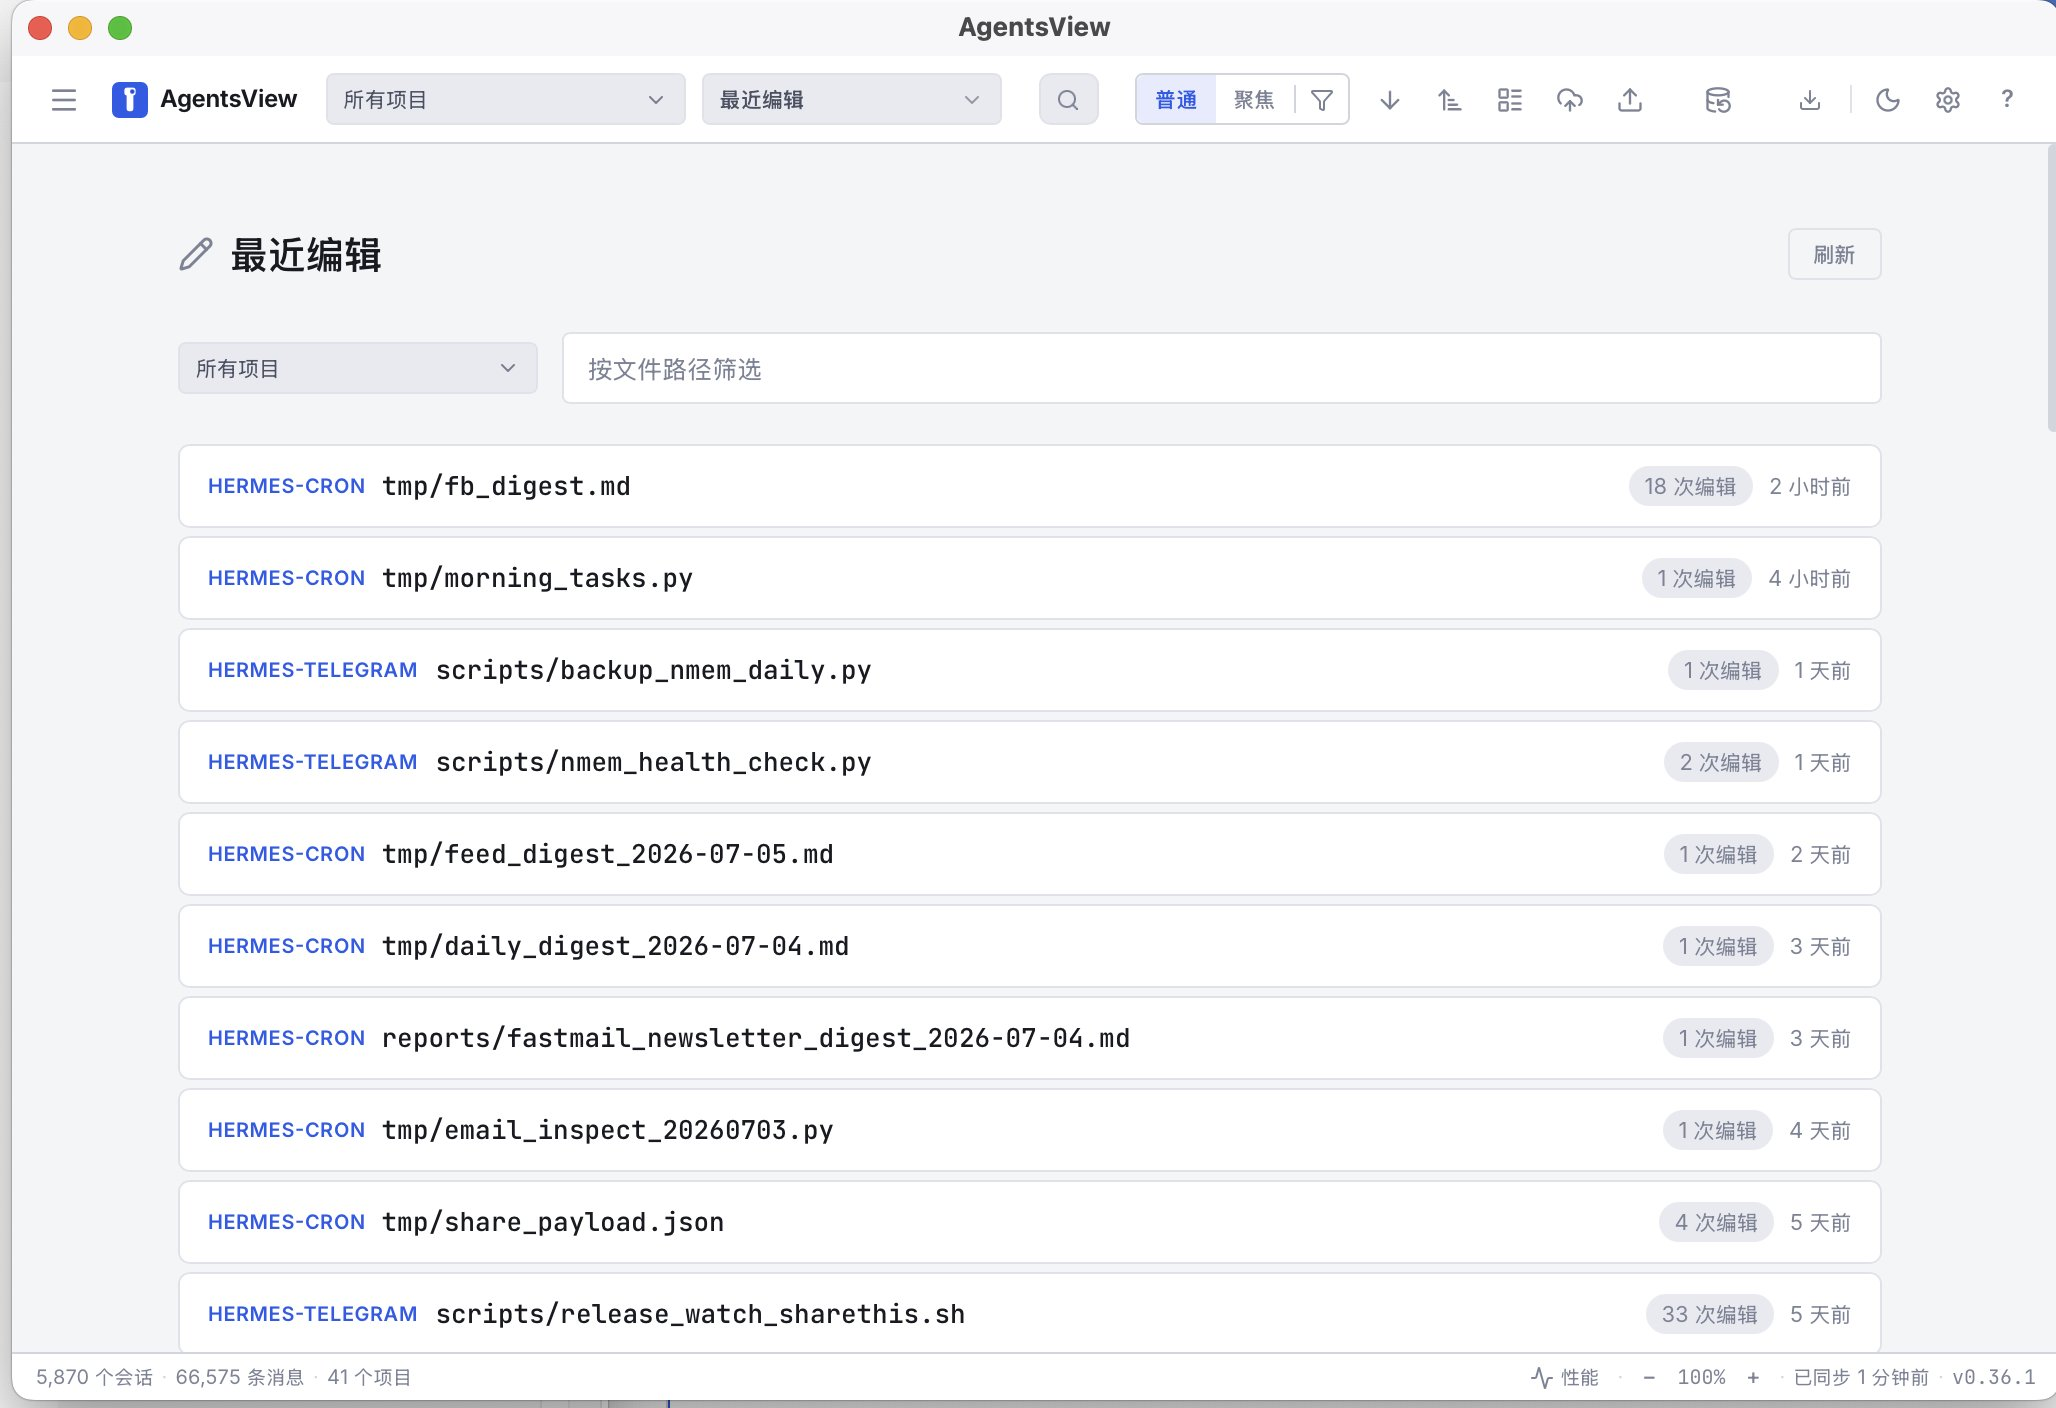
Task: Expand the 最近编辑 toolbar dropdown
Action: [x=851, y=99]
